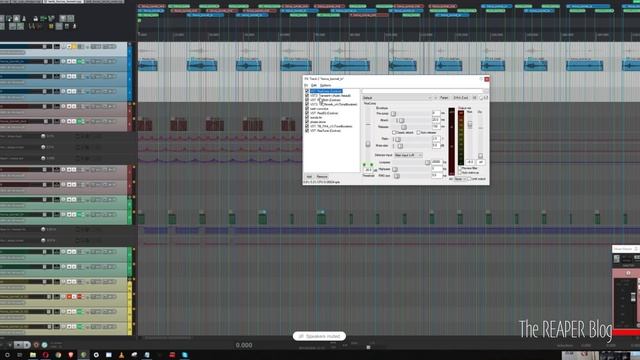Click the Release slider handle in ReaComp

pyautogui.click(x=404, y=127)
